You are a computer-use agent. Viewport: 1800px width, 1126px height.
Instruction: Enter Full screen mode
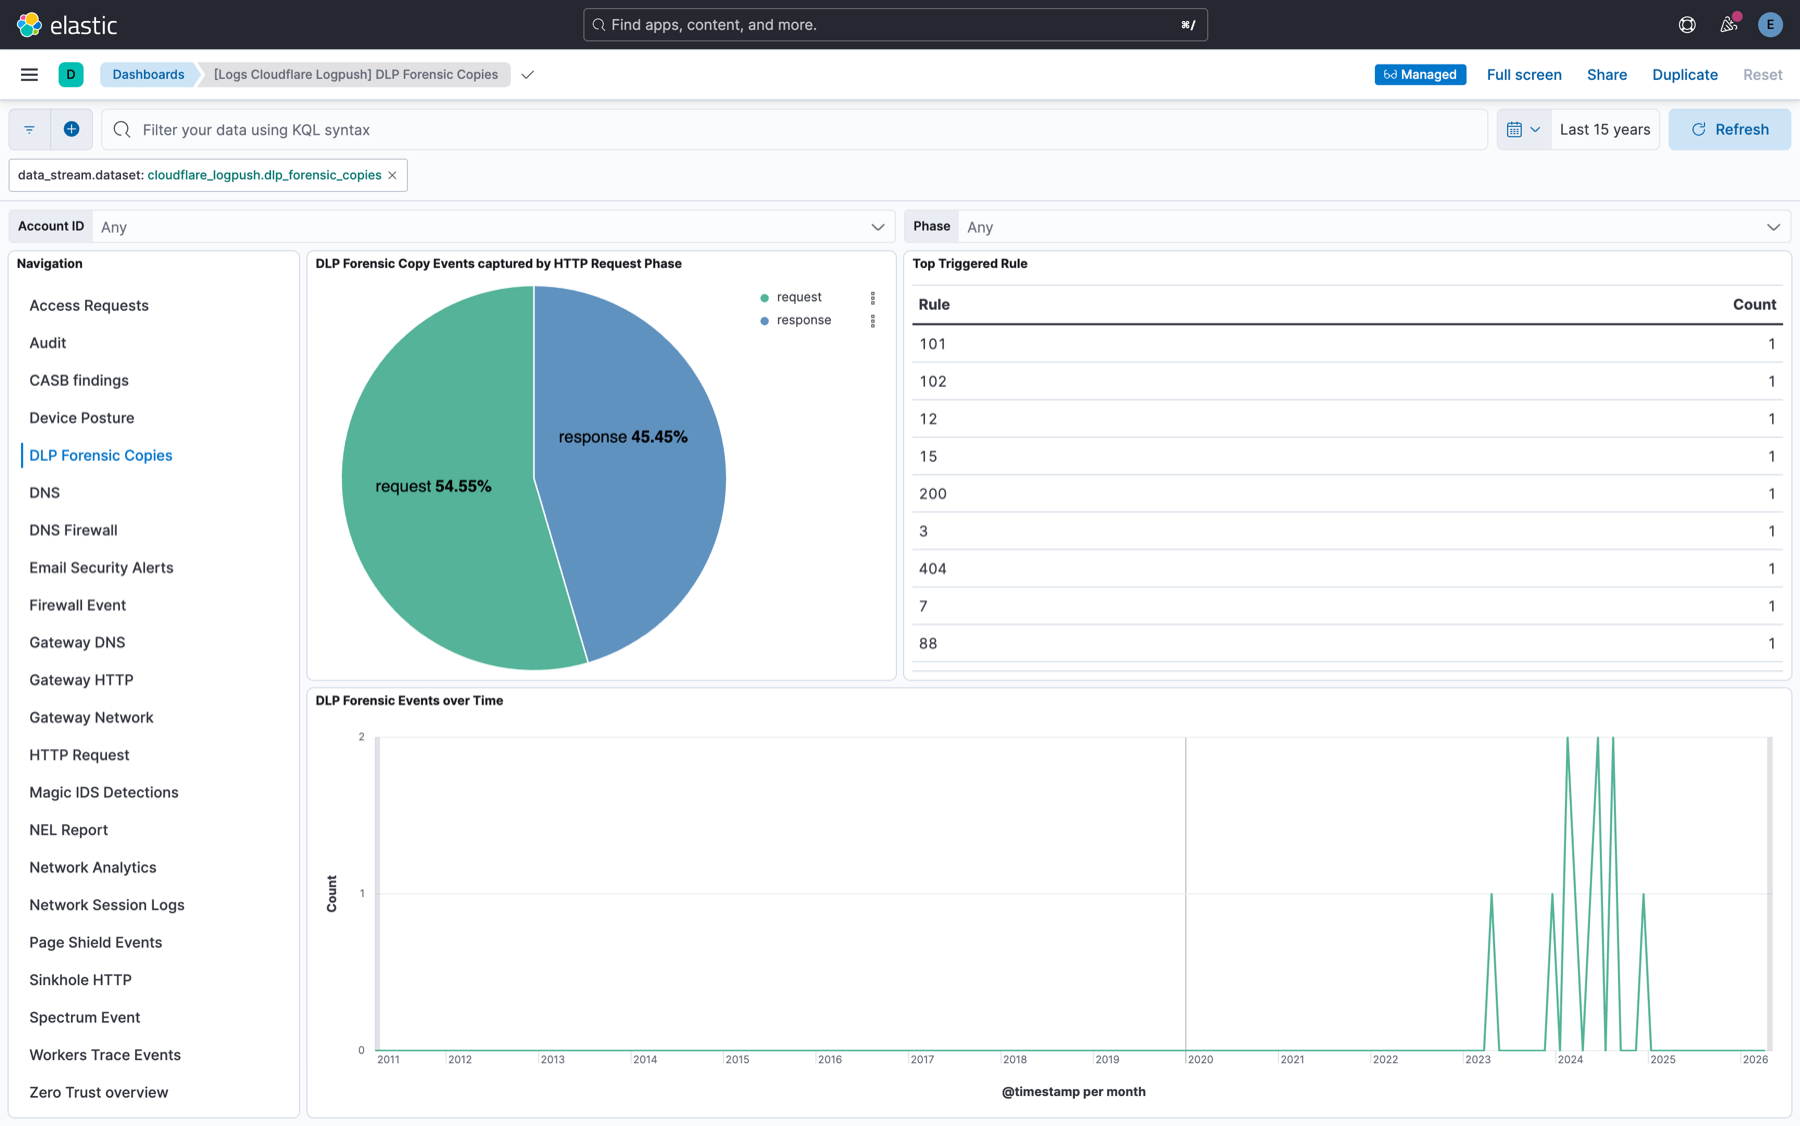click(x=1524, y=74)
